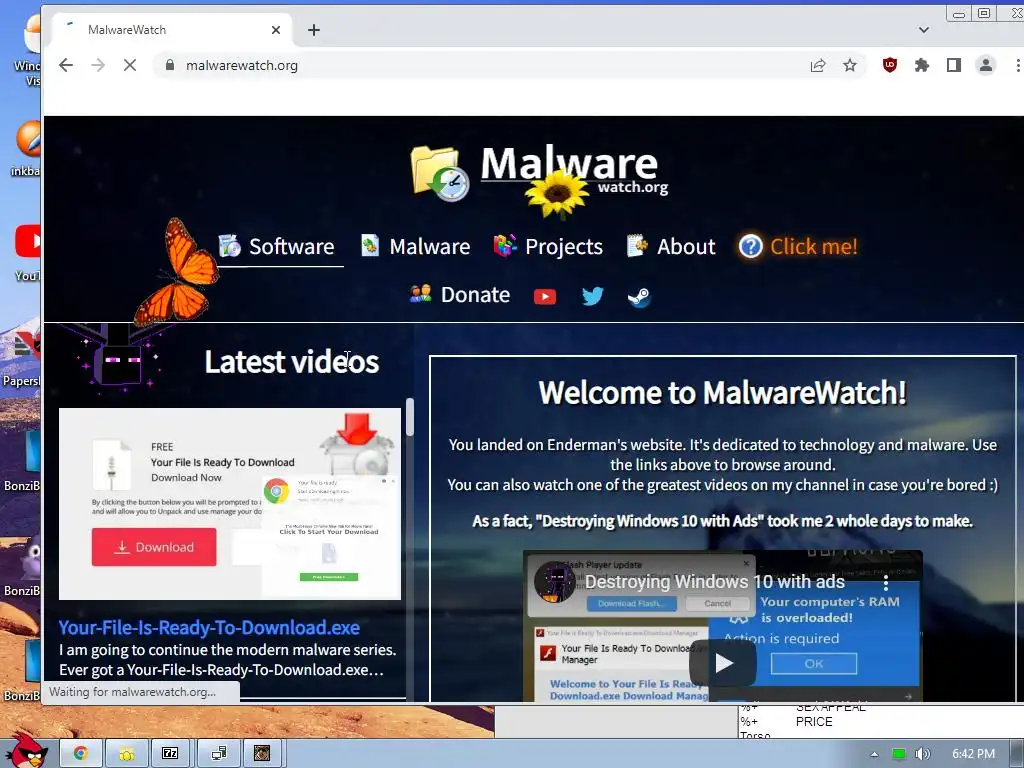Open the Steam profile icon
1024x768 pixels.
(639, 297)
